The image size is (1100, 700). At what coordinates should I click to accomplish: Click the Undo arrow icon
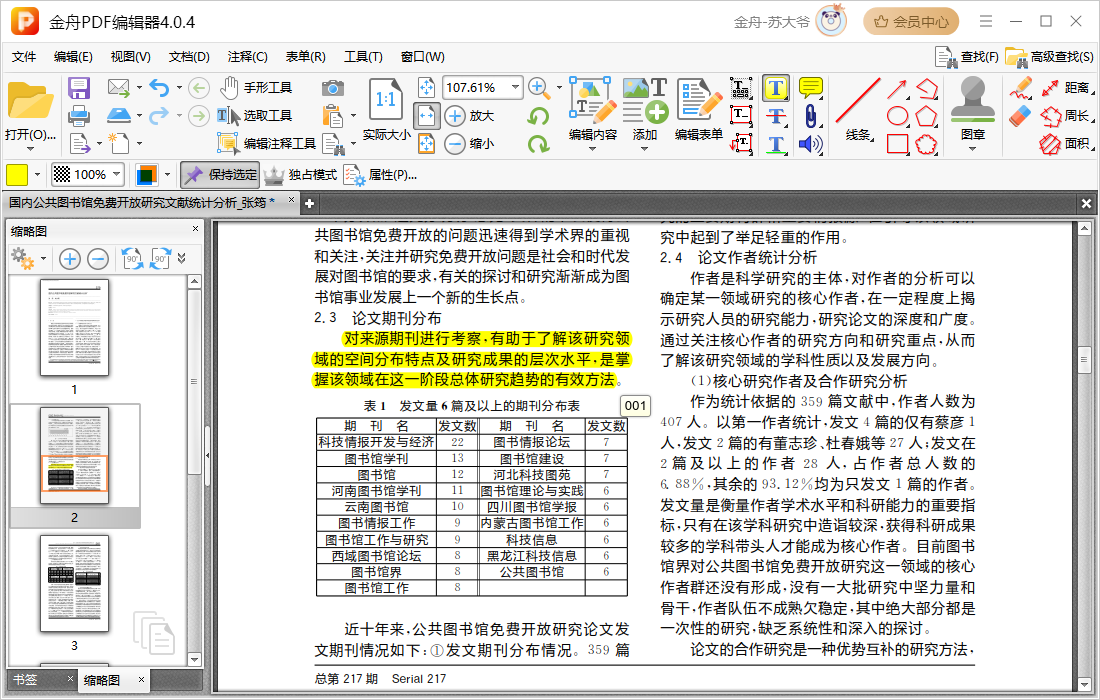(159, 88)
